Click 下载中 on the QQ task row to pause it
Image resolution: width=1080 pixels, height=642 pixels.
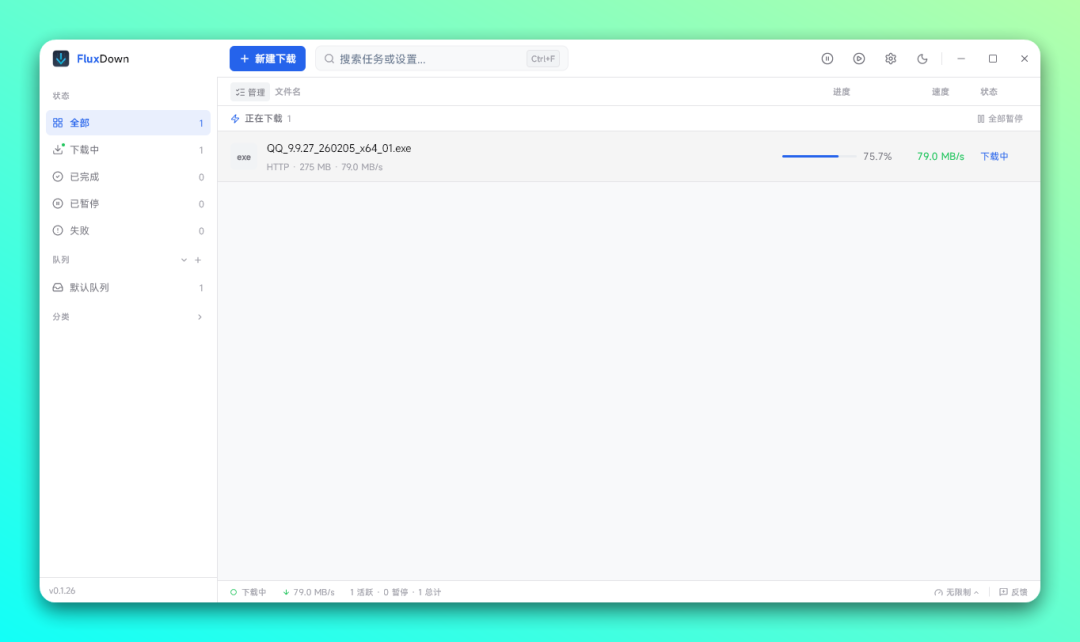(992, 156)
